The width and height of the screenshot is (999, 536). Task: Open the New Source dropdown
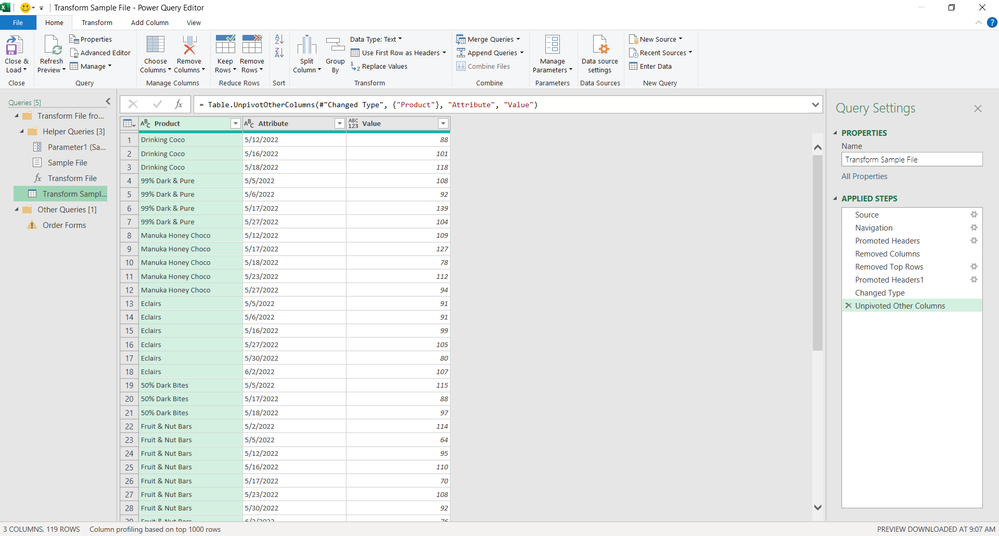pos(656,40)
